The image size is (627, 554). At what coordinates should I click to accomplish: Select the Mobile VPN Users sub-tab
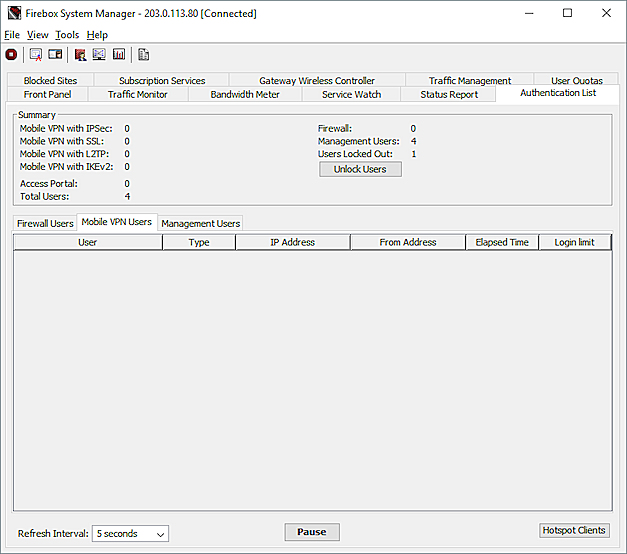pyautogui.click(x=117, y=222)
